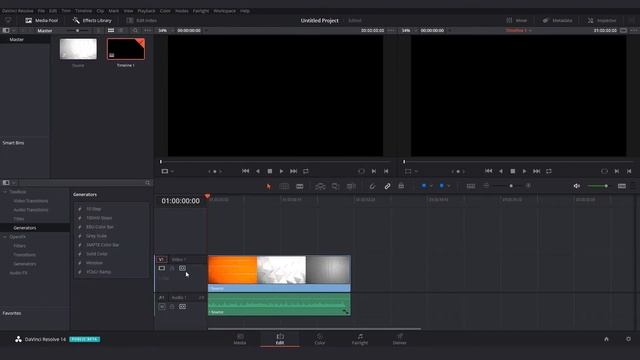The width and height of the screenshot is (640, 360).
Task: Choose the blade razor tool
Action: [300, 186]
